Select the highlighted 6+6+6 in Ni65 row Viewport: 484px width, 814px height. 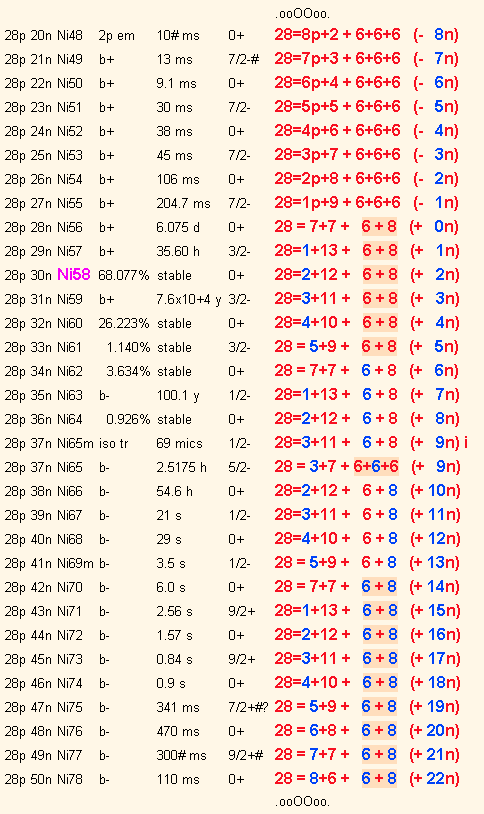[376, 467]
